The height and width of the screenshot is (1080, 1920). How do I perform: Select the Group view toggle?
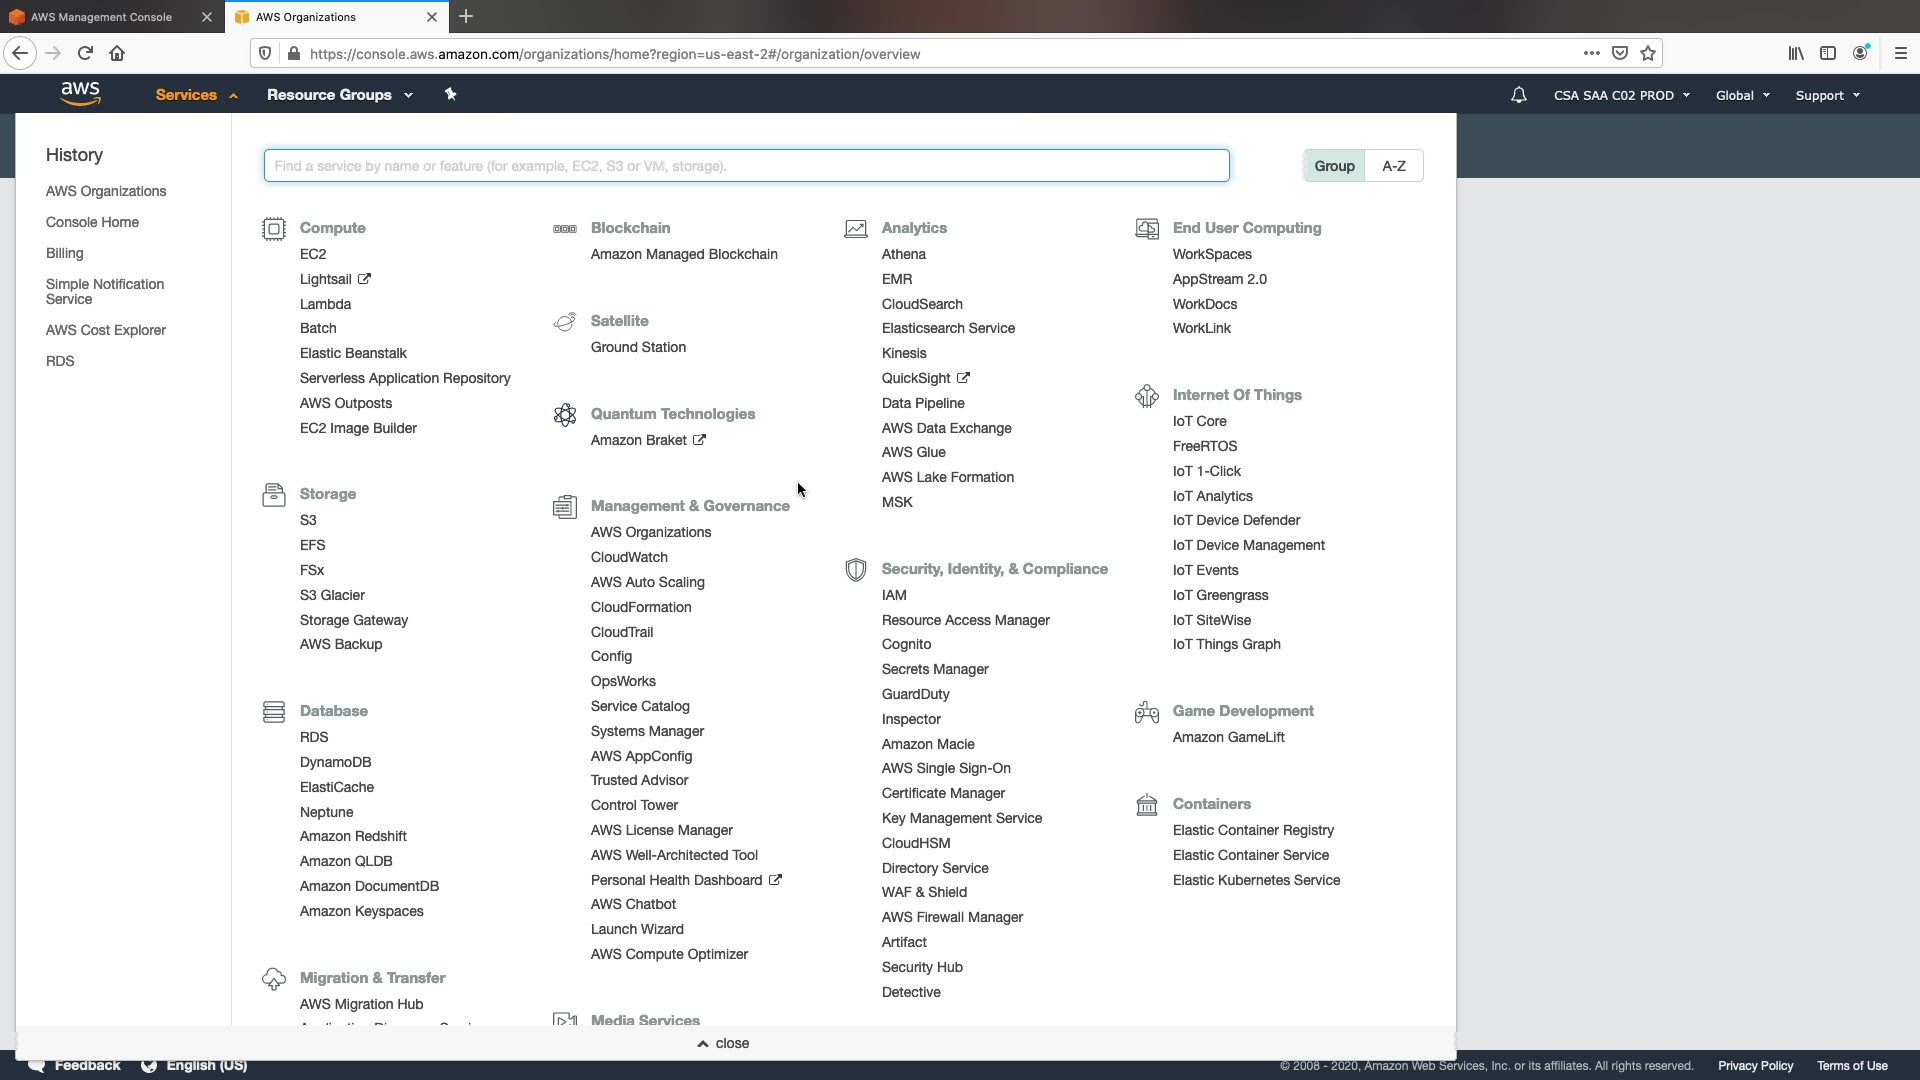[x=1334, y=166]
